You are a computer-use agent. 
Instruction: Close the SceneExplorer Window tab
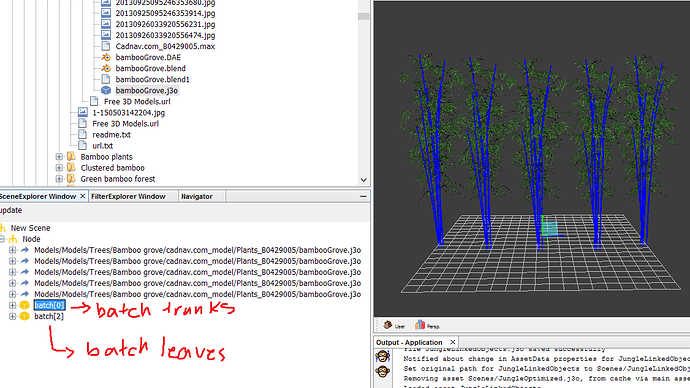[83, 196]
